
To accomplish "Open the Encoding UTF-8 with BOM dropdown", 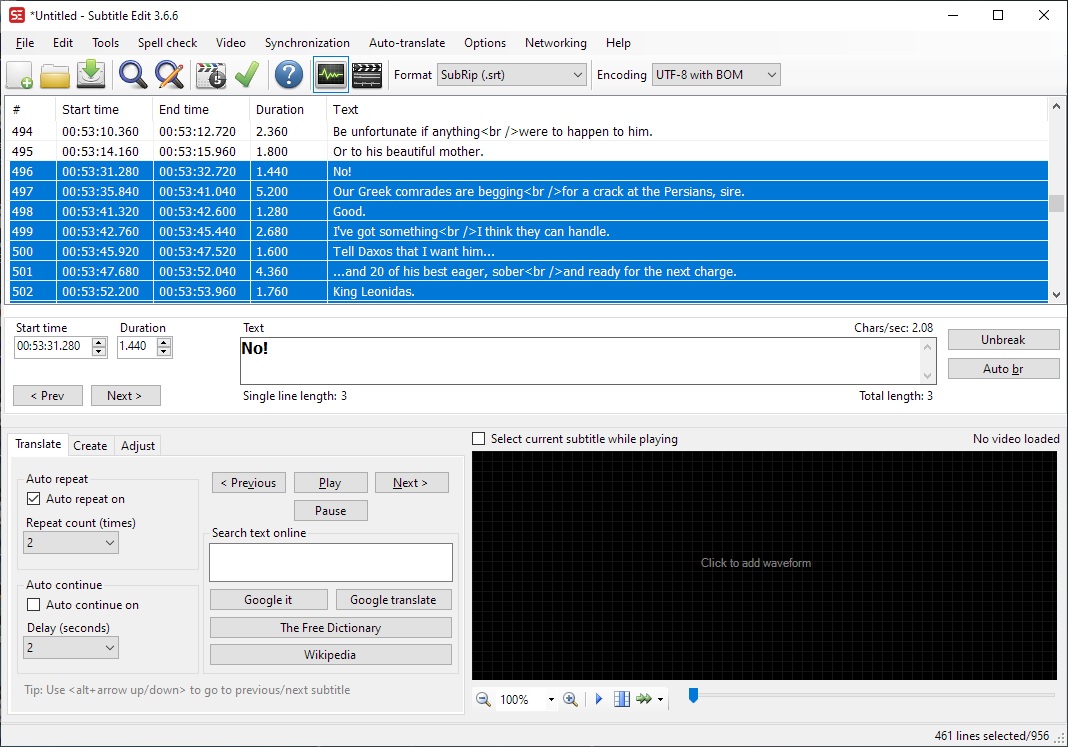I will [715, 75].
